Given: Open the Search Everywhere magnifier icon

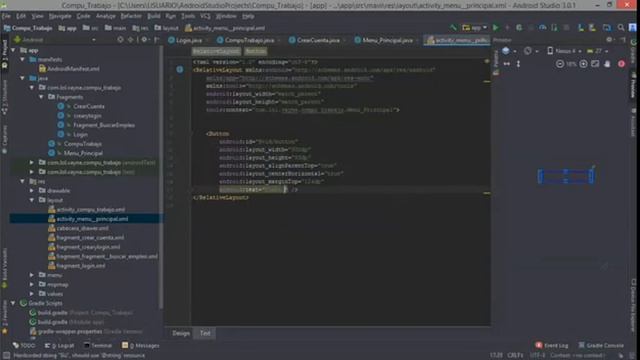Looking at the screenshot, I should 621,27.
